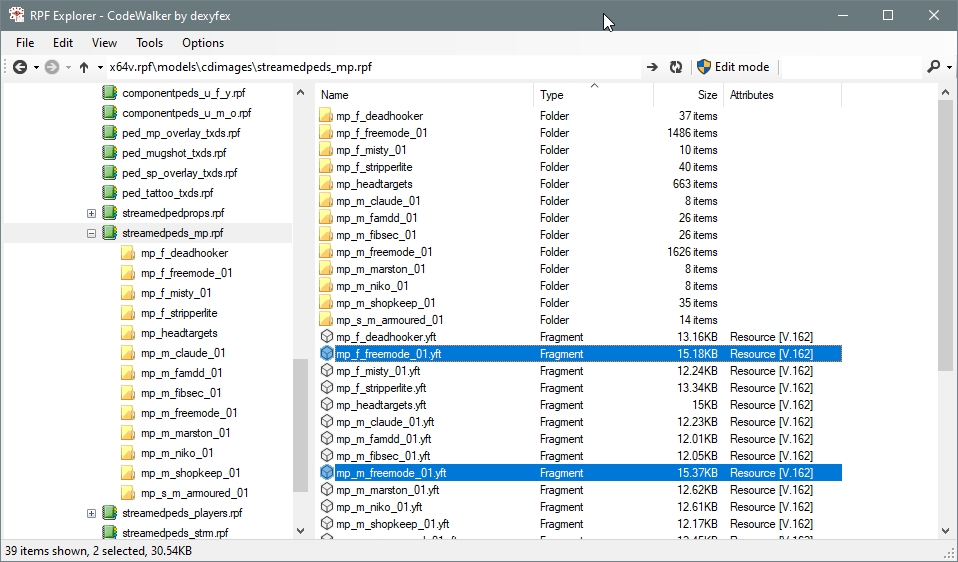Open back history dropdown arrow

(x=36, y=67)
